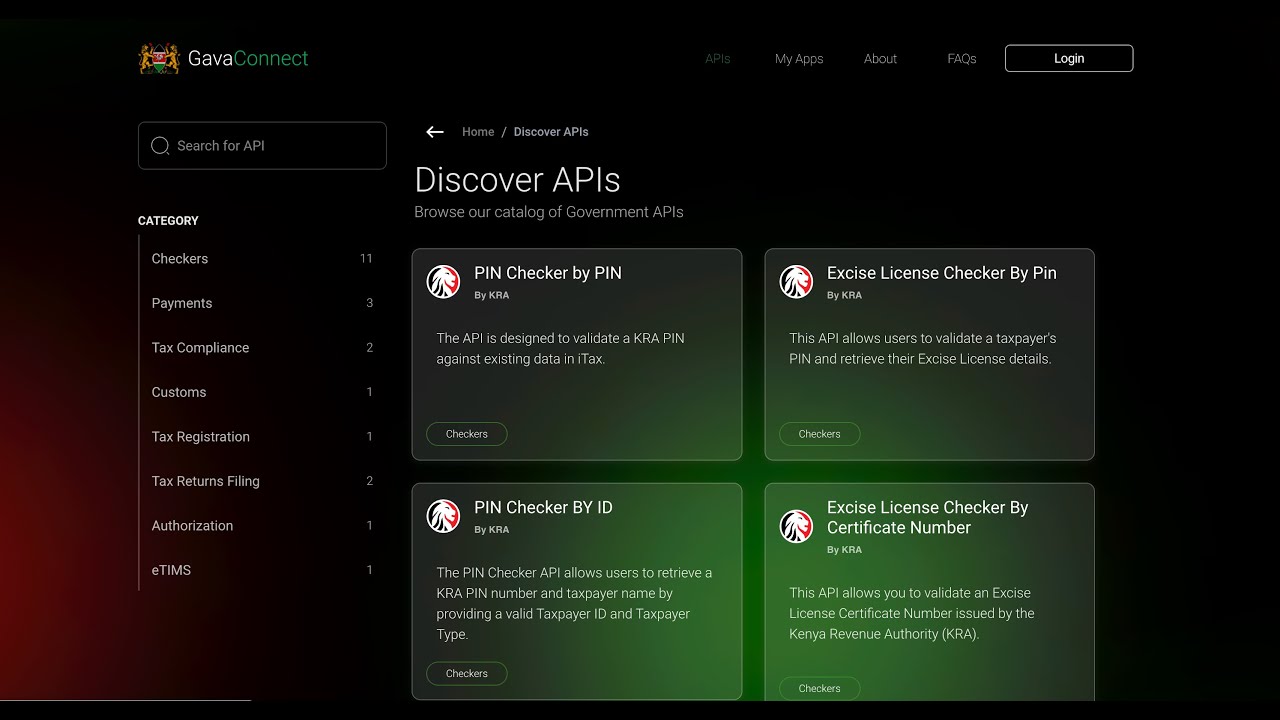Filter by eTIMS category
This screenshot has width=1280, height=720.
[262, 570]
